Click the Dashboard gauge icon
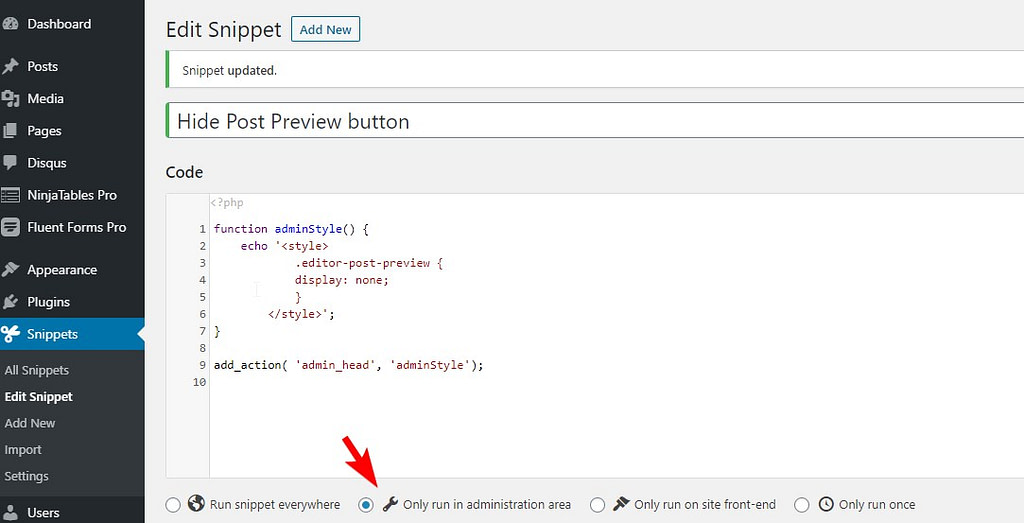1024x523 pixels. point(10,24)
